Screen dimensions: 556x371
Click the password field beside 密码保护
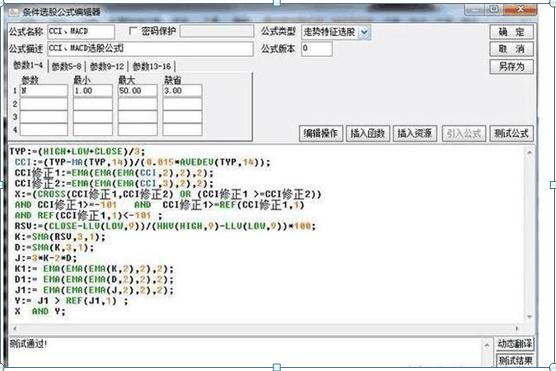(217, 31)
